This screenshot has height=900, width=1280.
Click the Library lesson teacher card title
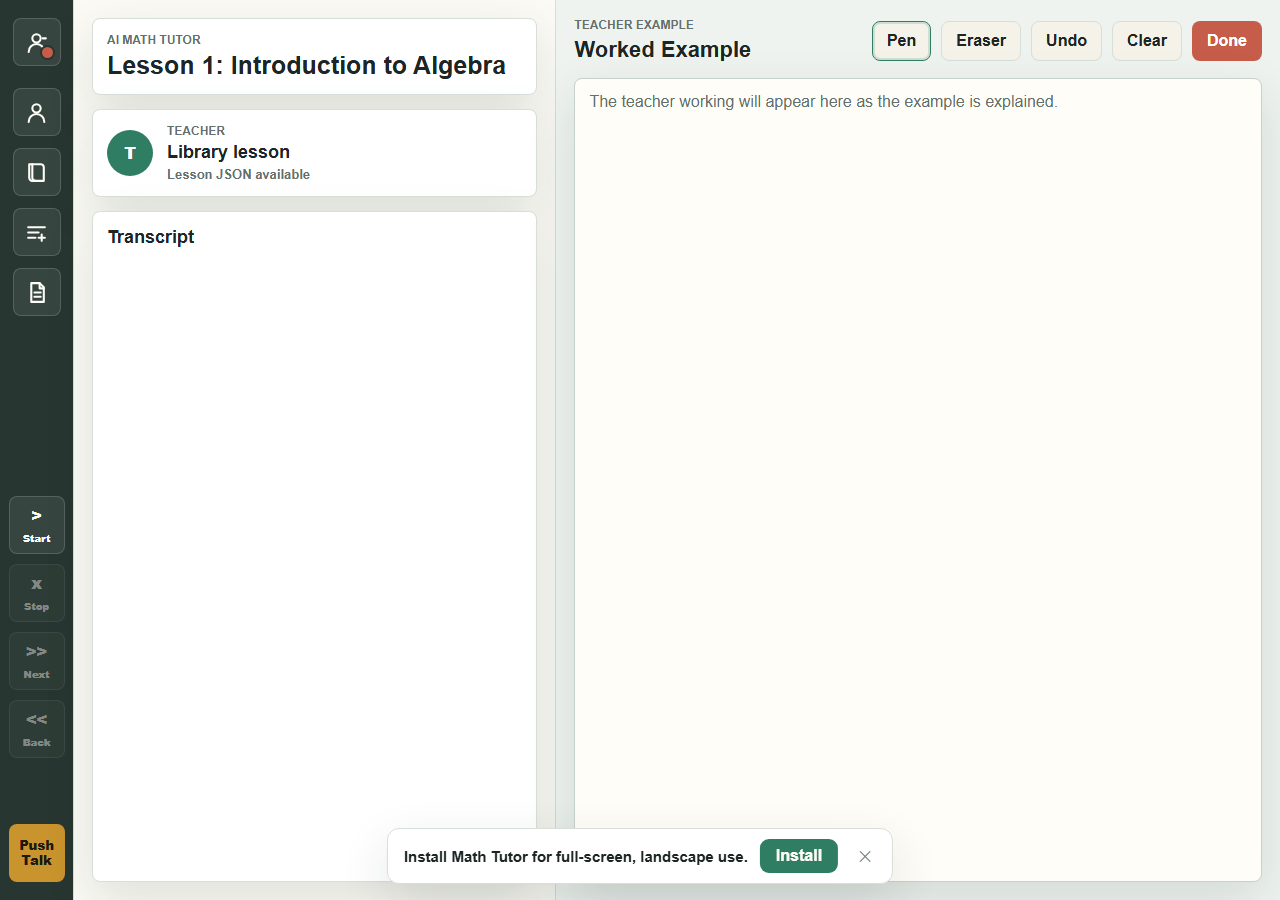(228, 152)
